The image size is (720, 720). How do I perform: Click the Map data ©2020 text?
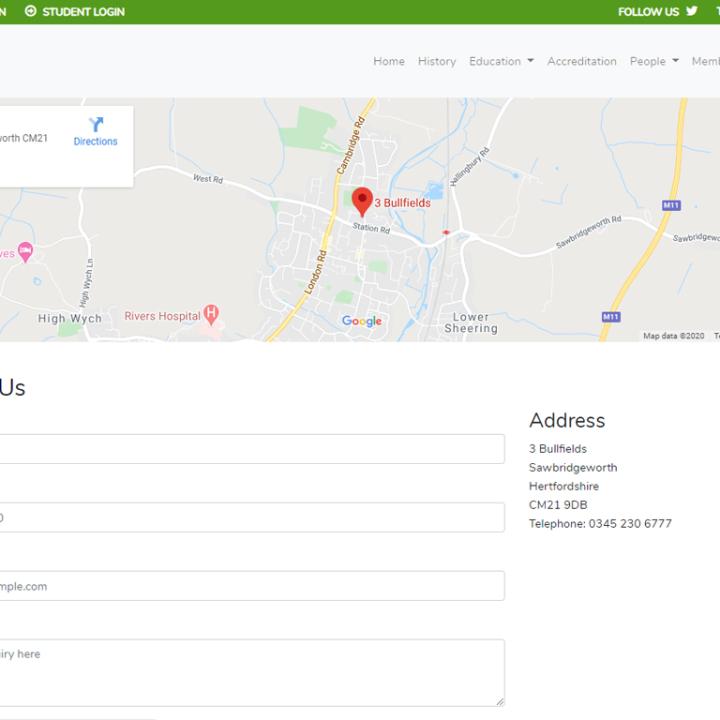pyautogui.click(x=673, y=336)
